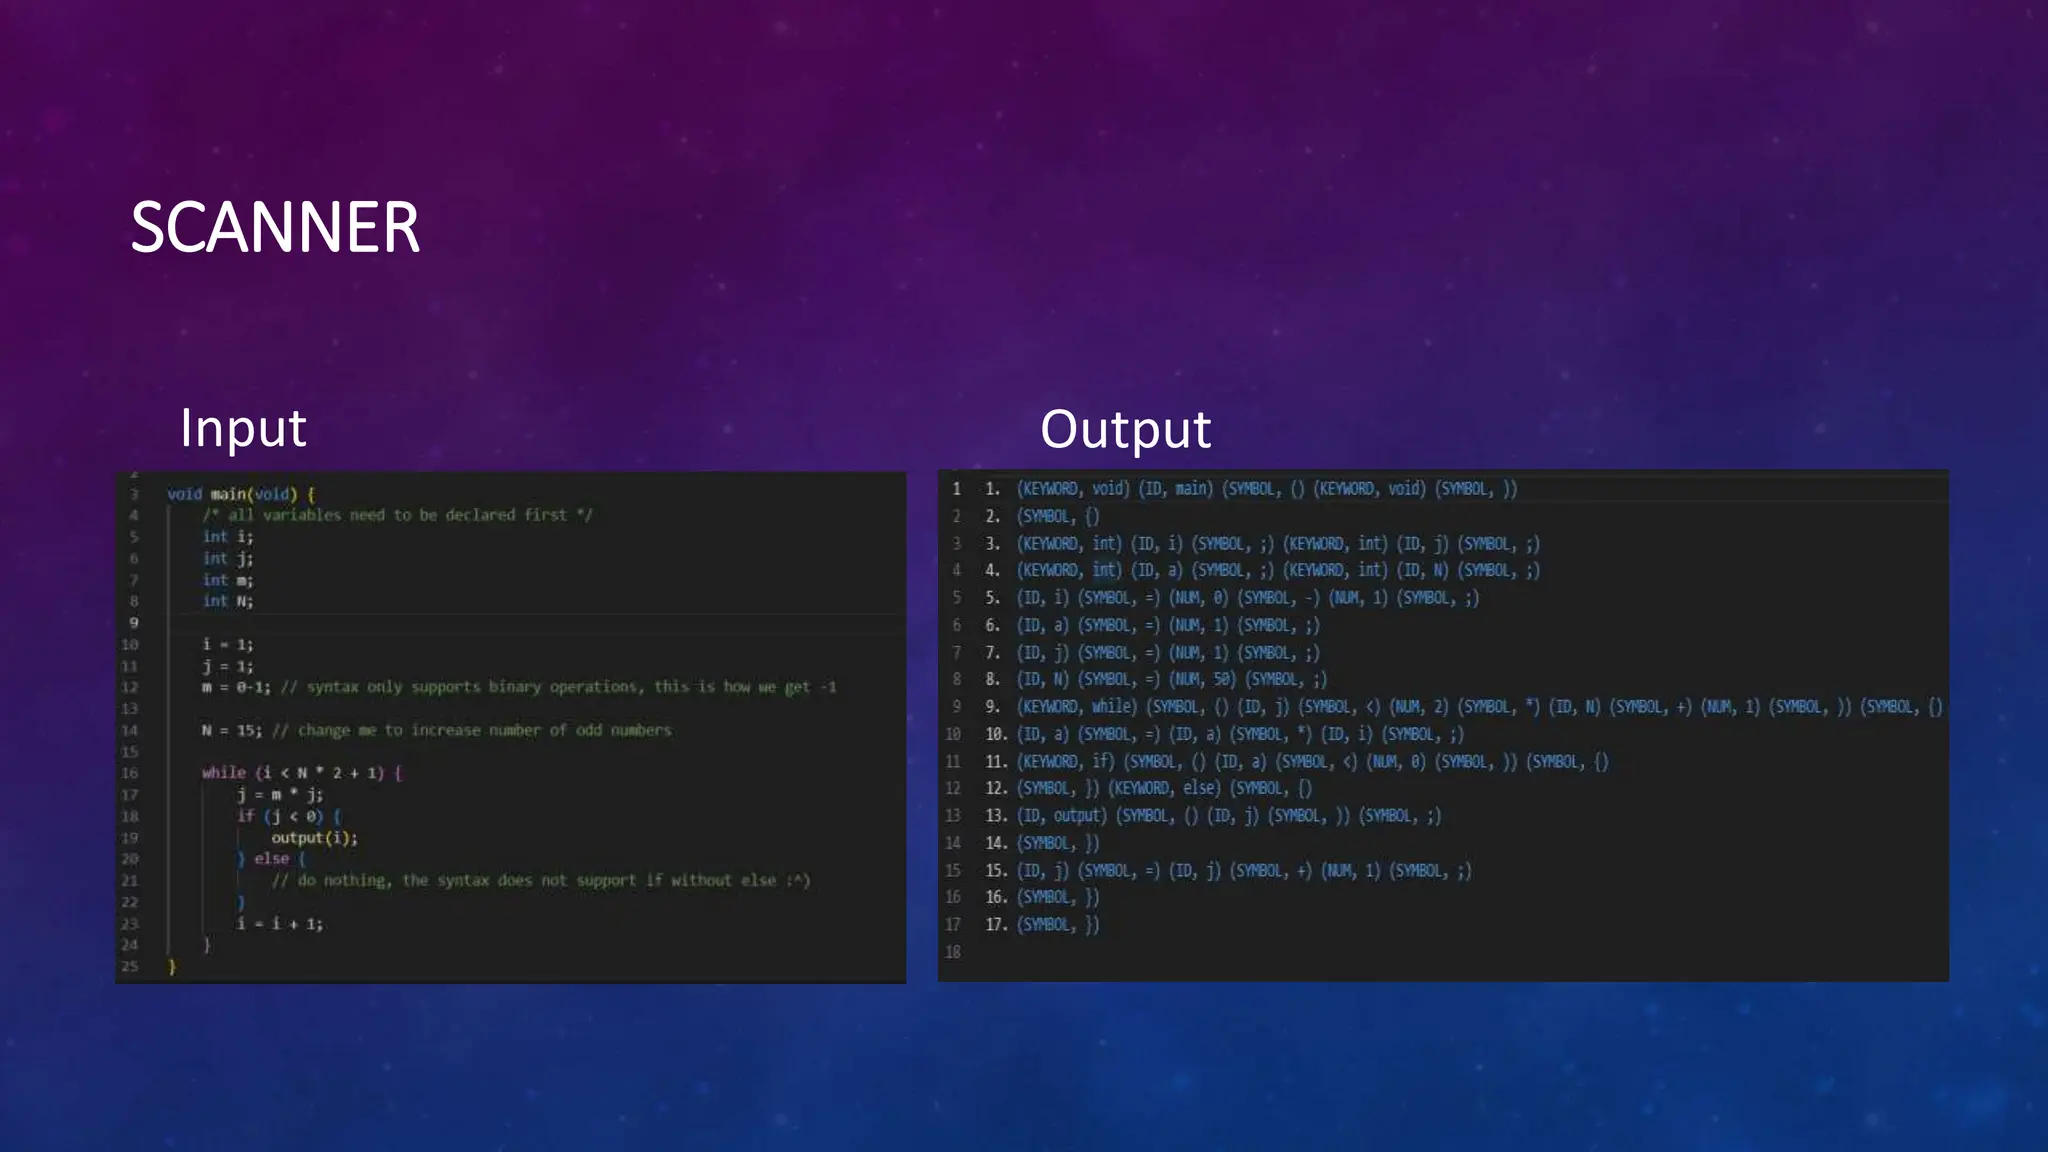Click line number 9 in input editor gutter

[133, 622]
